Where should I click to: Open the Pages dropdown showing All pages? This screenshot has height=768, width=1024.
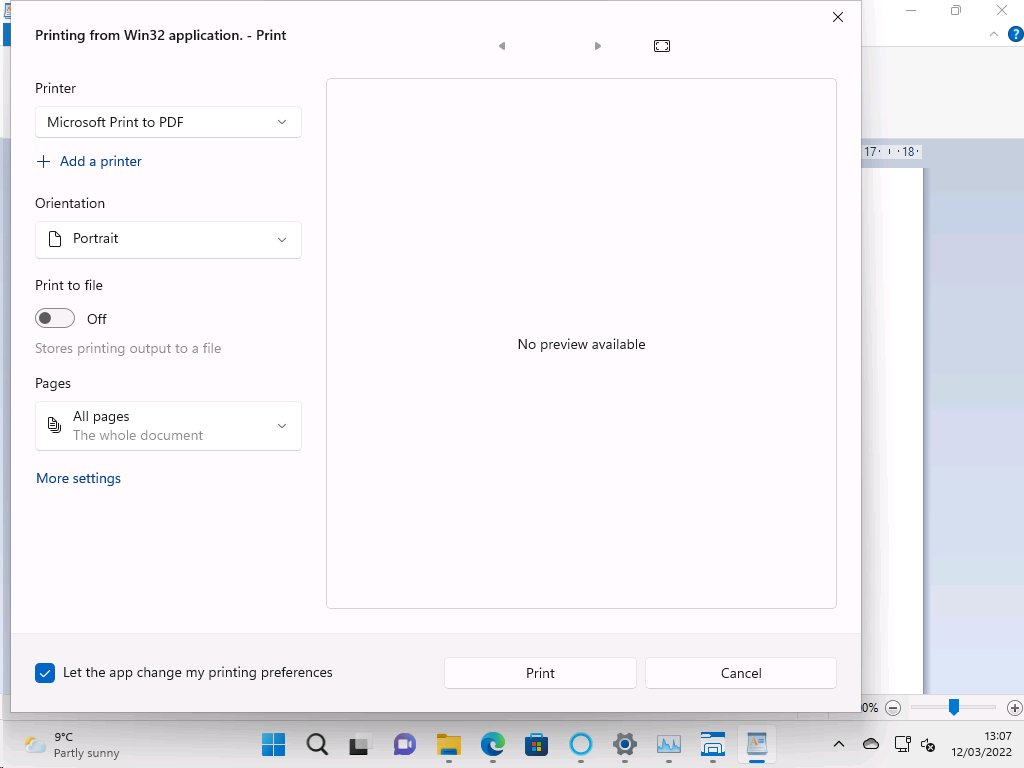click(168, 426)
